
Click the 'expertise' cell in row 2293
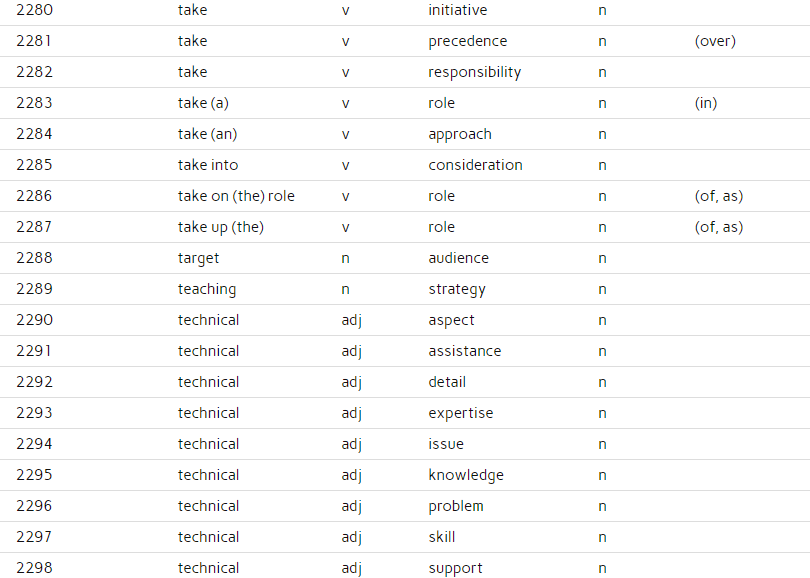click(461, 413)
